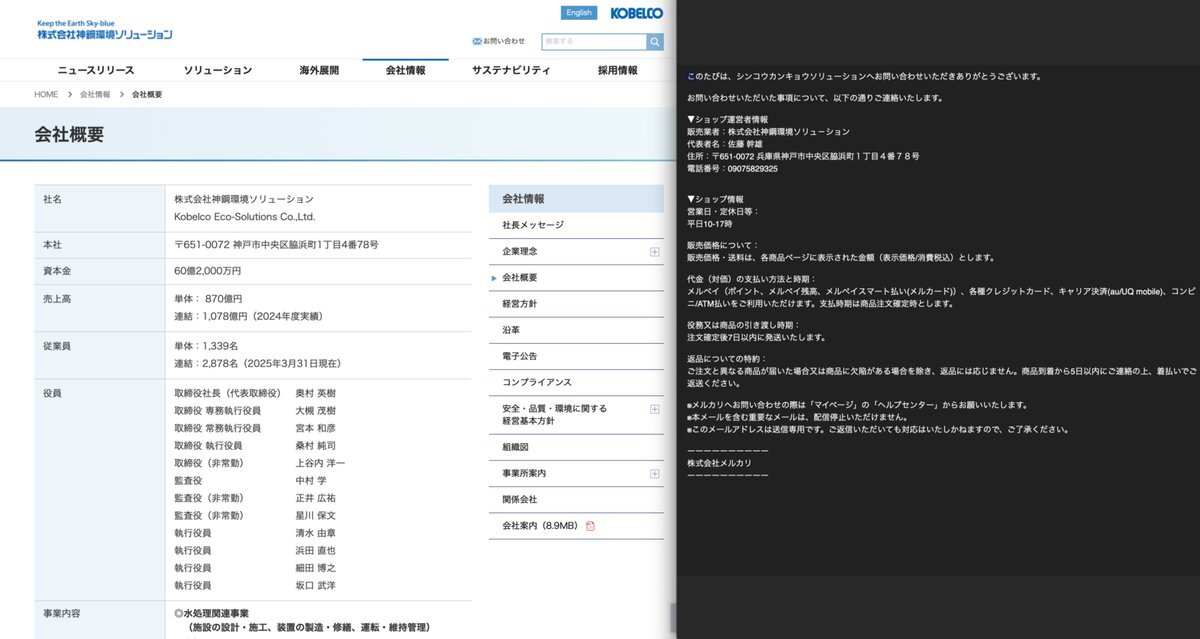Open the サステナビリティ menu
Image resolution: width=1200 pixels, height=639 pixels.
pyautogui.click(x=511, y=70)
